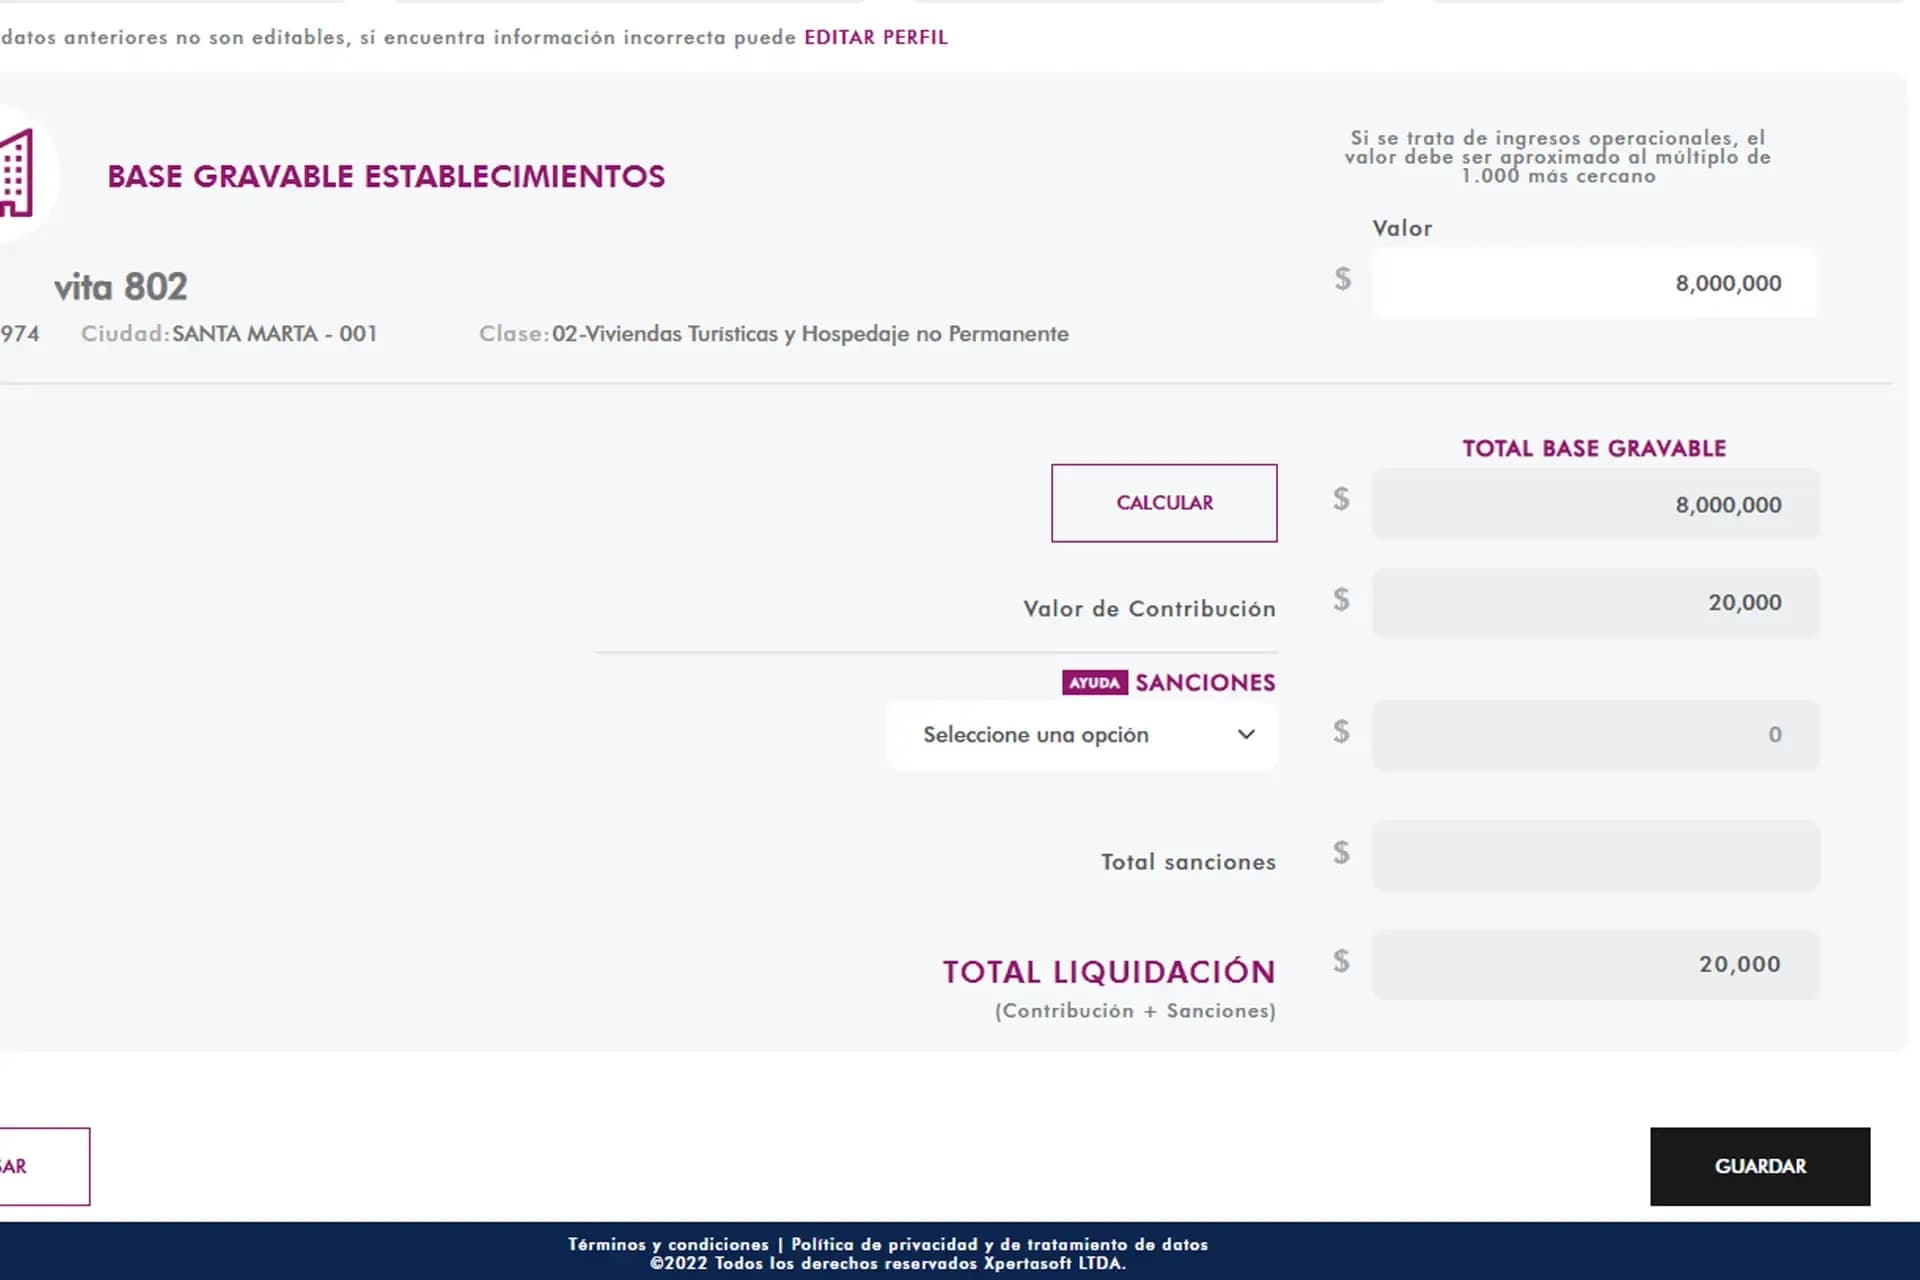Click the (Contribución + Sanciones) note
This screenshot has width=1920, height=1280.
click(1135, 1011)
